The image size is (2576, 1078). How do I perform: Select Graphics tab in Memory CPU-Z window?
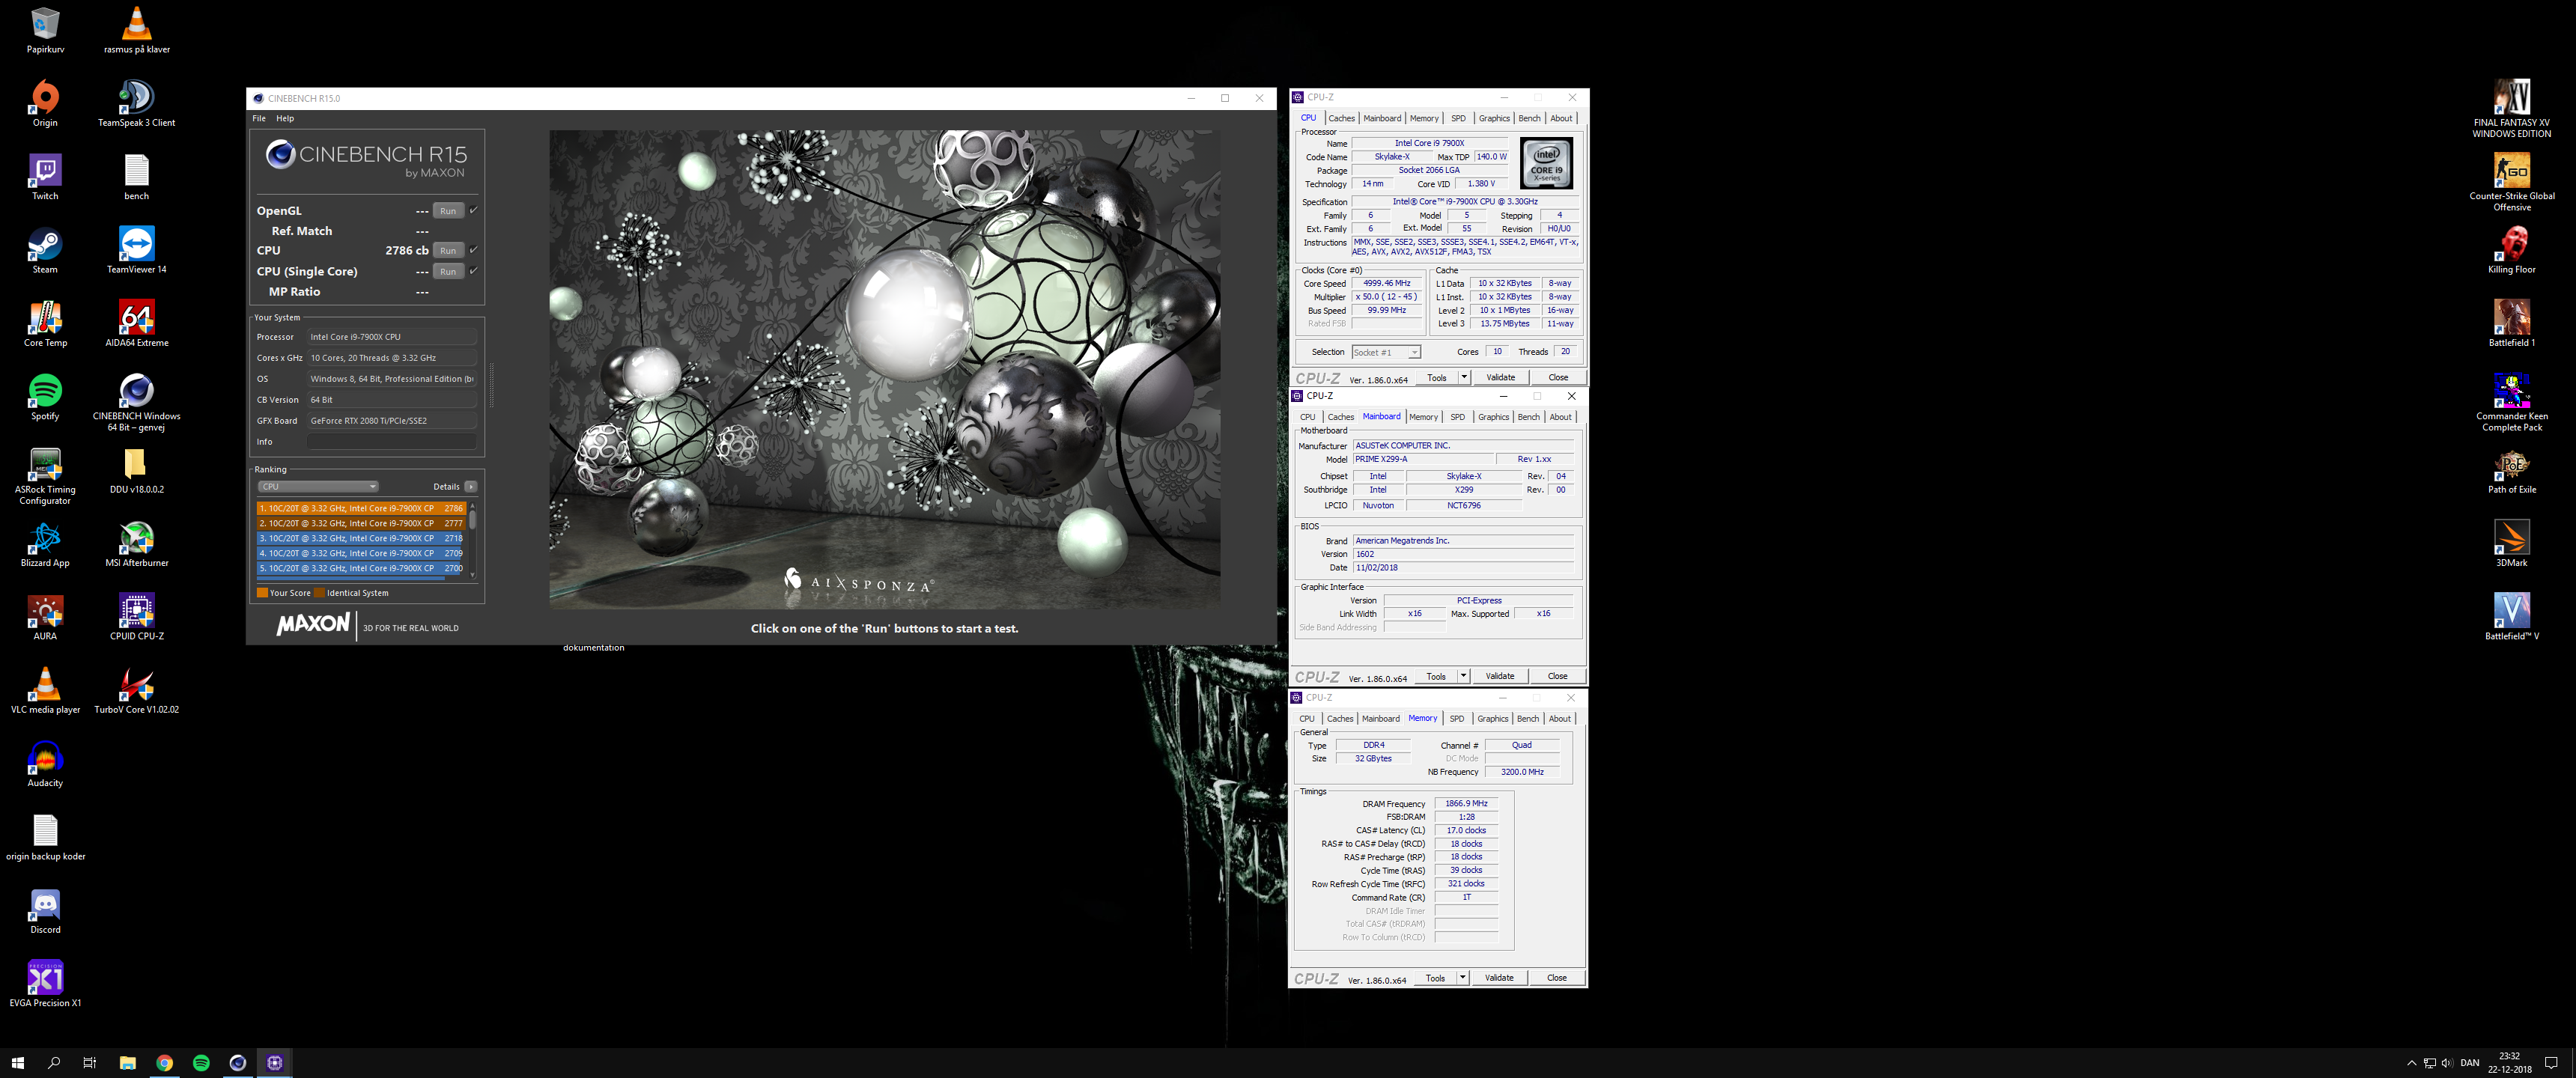(1492, 719)
